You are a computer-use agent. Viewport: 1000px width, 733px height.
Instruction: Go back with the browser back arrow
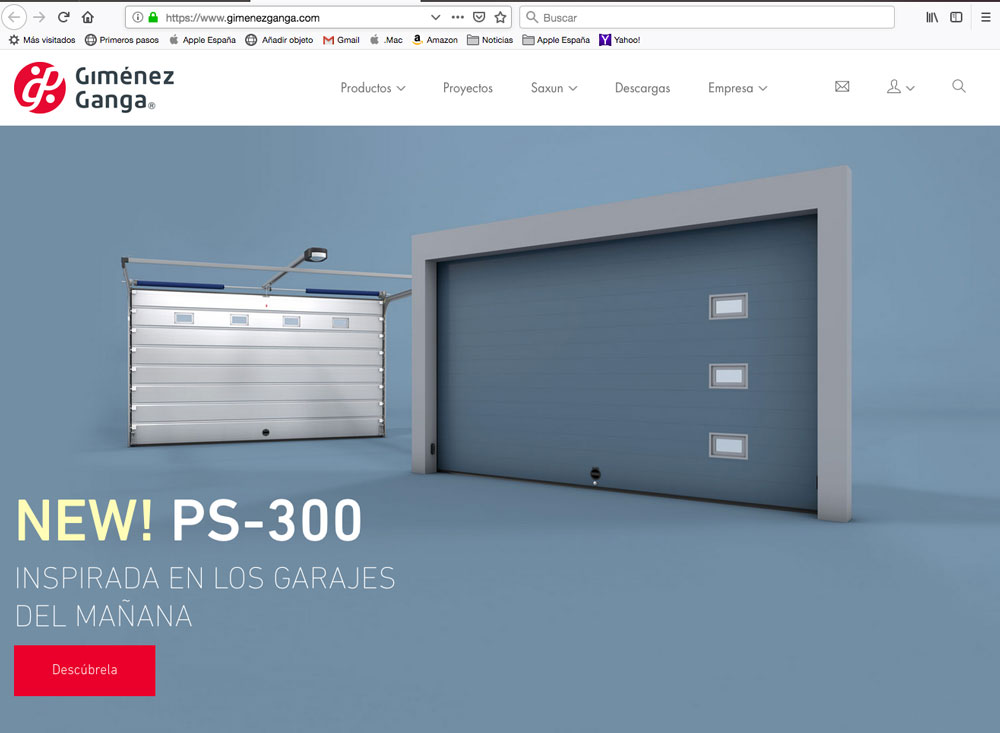(x=14, y=17)
